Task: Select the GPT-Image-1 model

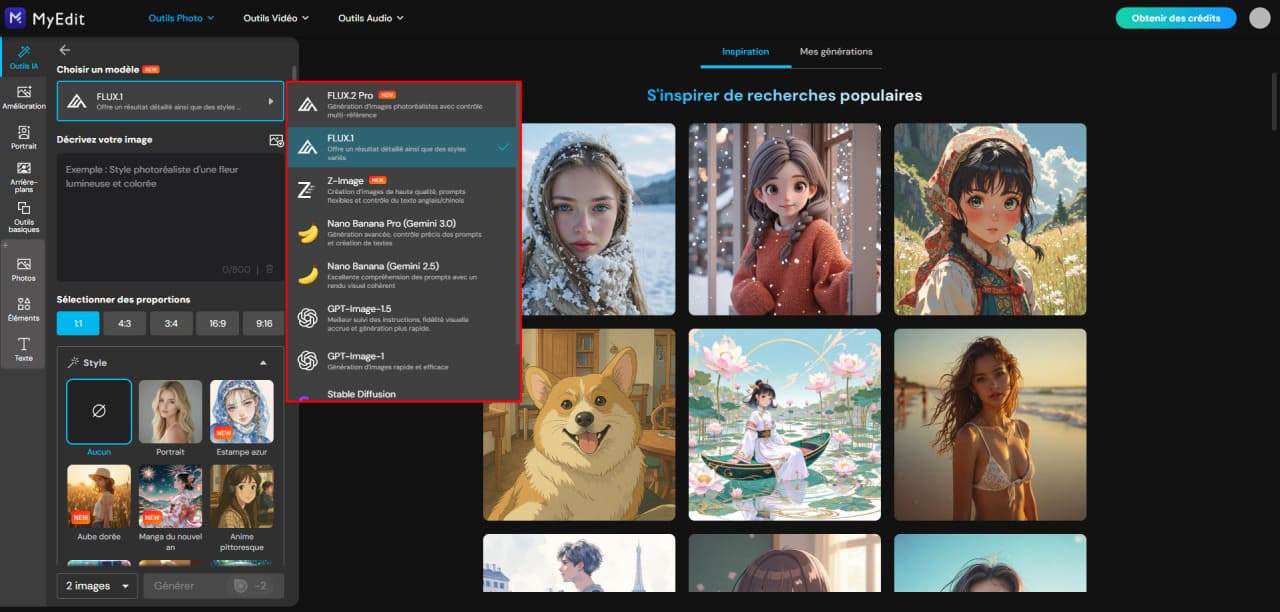Action: tap(402, 360)
